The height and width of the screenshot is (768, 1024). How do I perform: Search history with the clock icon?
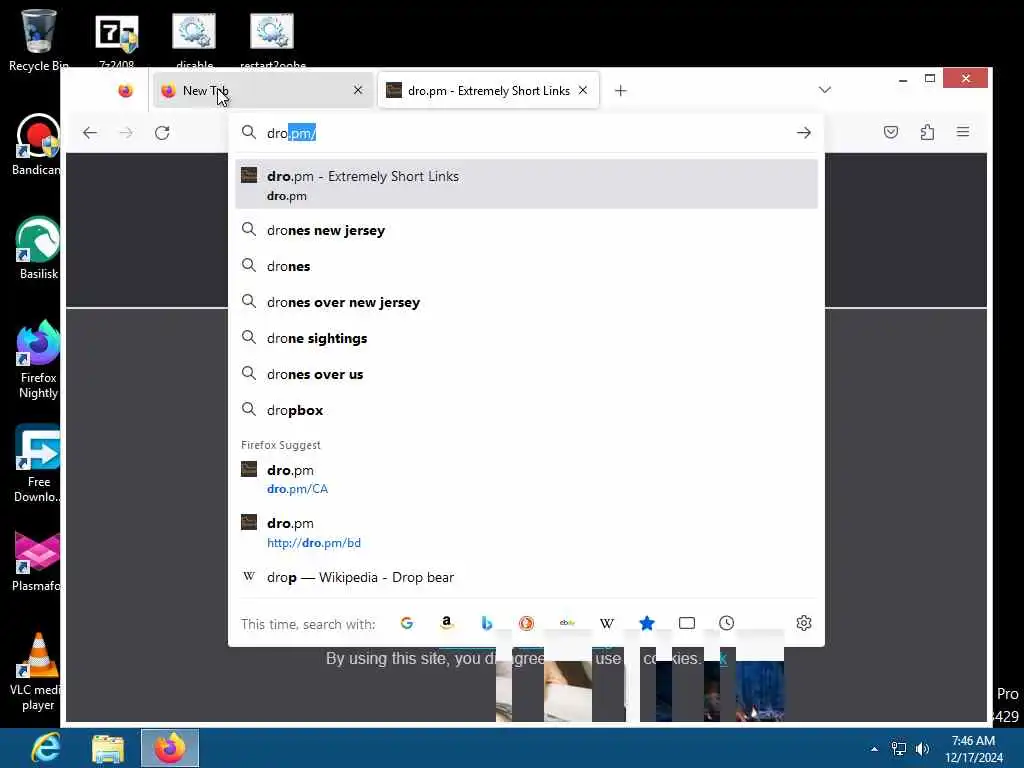(x=726, y=624)
